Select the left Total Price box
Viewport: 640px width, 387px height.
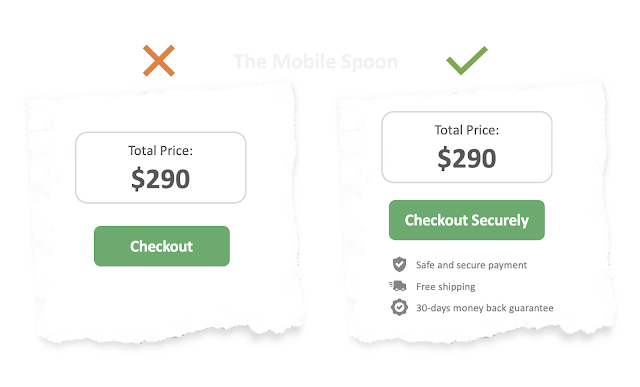tap(160, 167)
